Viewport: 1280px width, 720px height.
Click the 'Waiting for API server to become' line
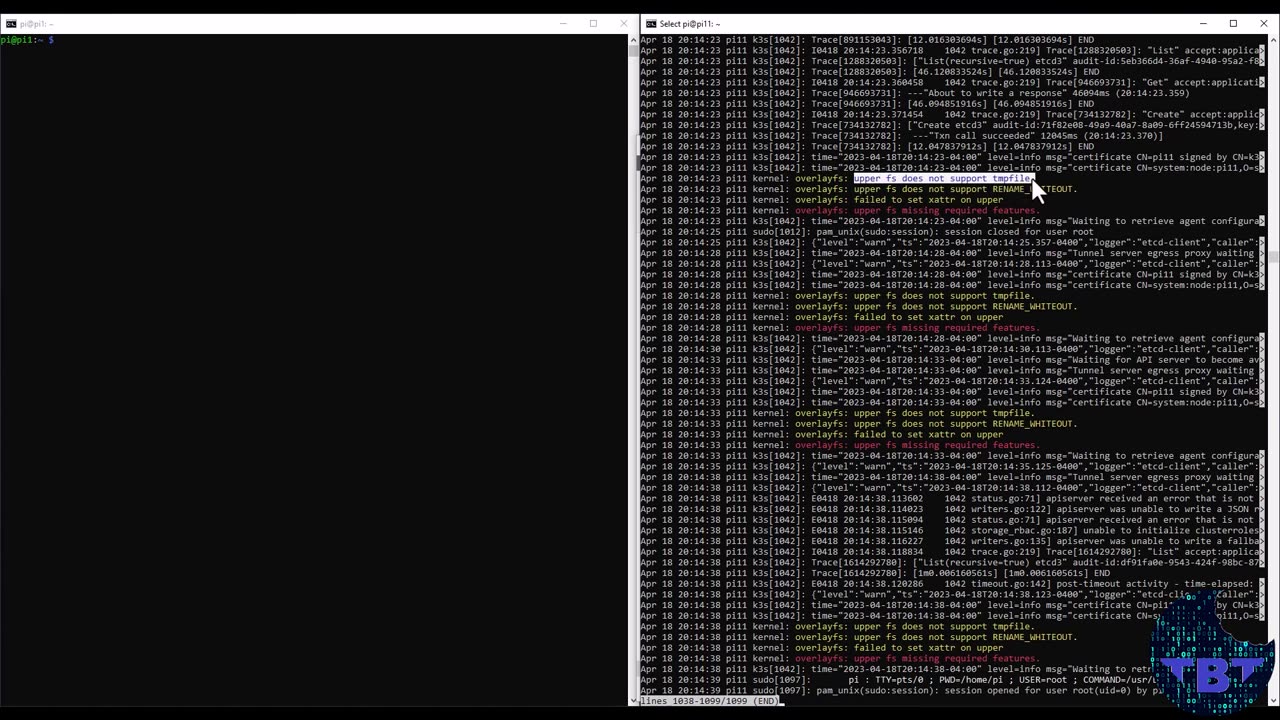[952, 360]
